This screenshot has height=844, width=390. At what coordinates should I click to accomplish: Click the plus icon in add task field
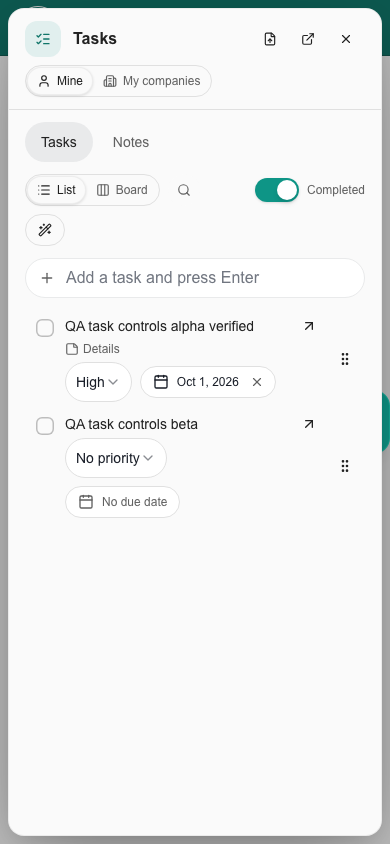[x=47, y=278]
